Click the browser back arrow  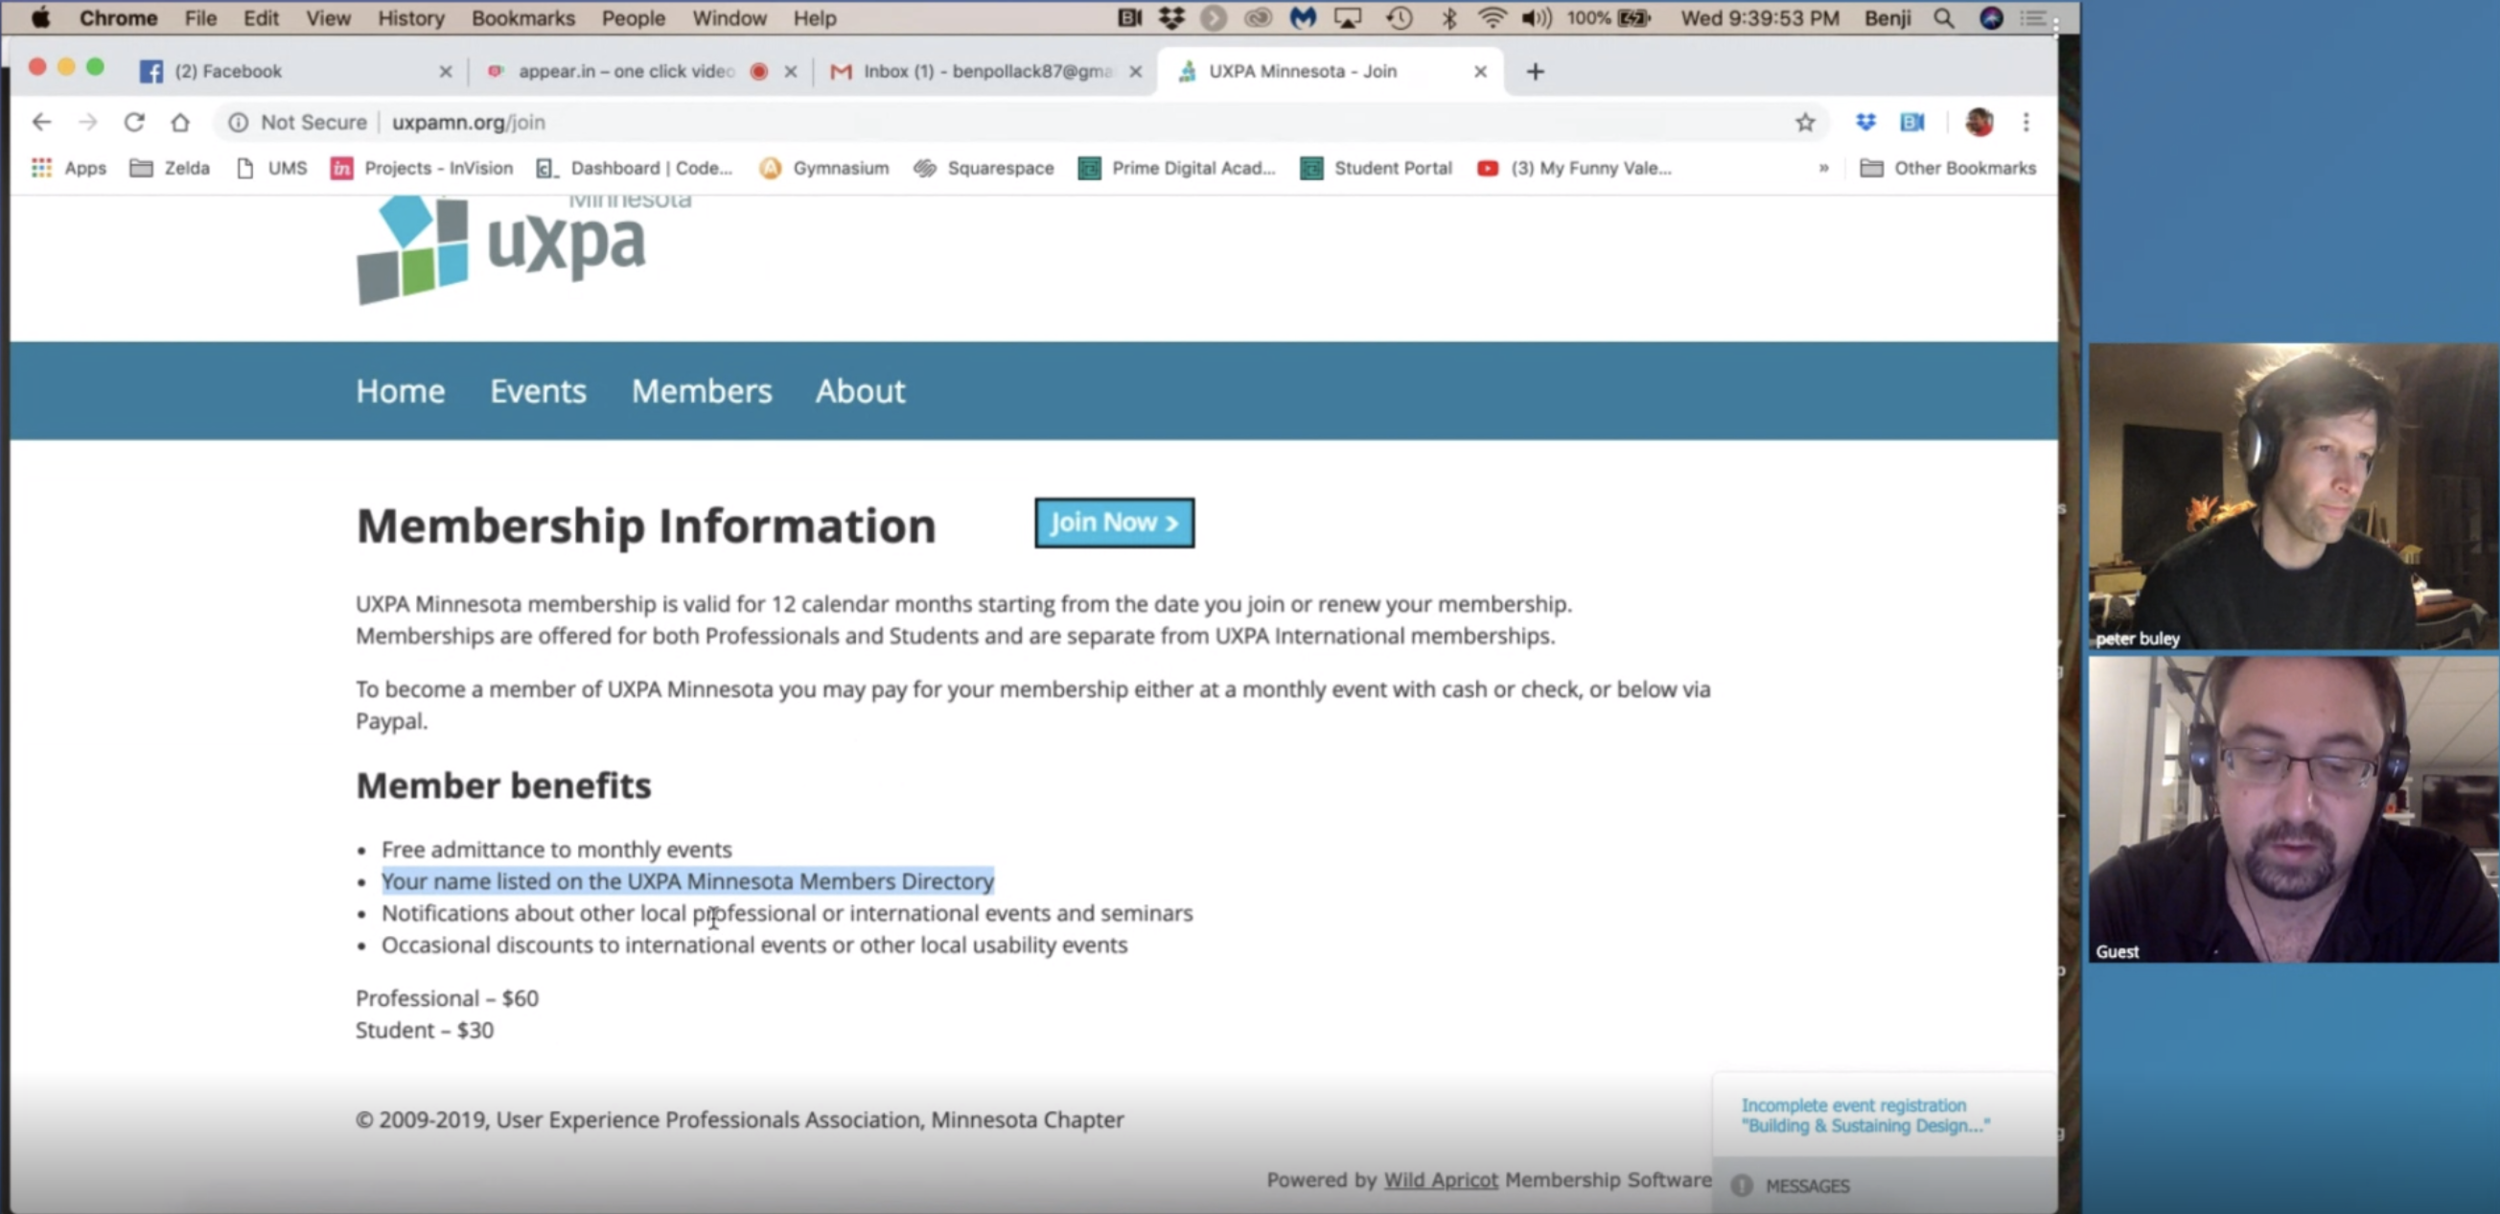coord(41,122)
